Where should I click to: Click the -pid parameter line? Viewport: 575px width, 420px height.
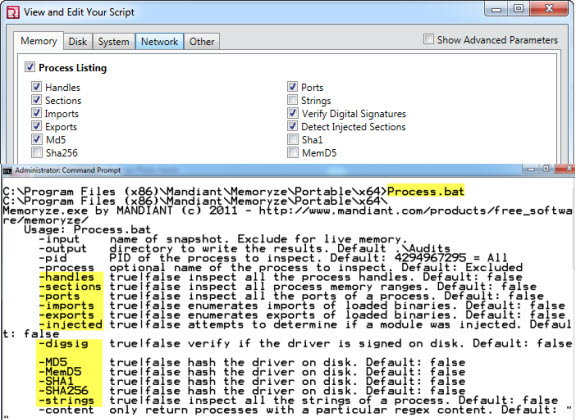[x=273, y=258]
